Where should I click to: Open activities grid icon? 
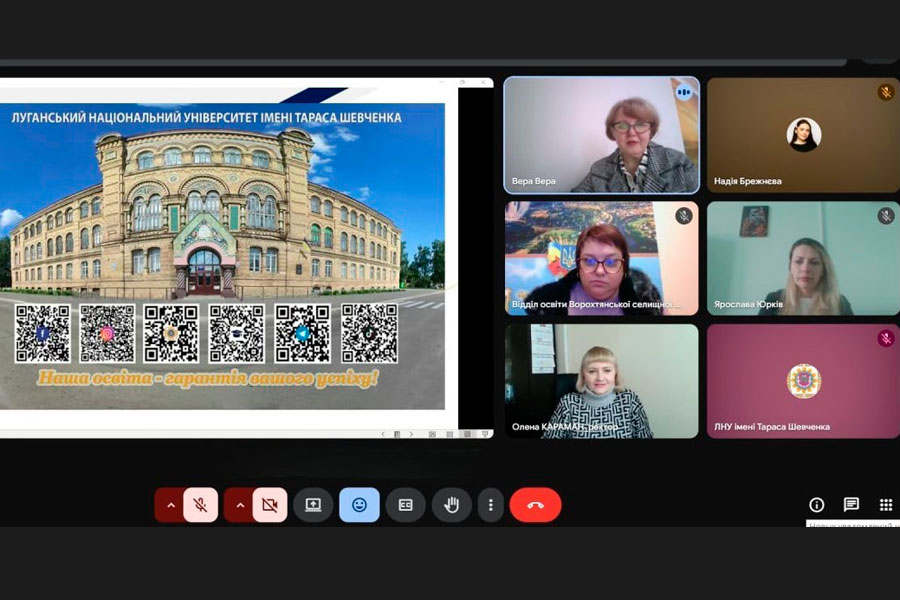(x=886, y=505)
